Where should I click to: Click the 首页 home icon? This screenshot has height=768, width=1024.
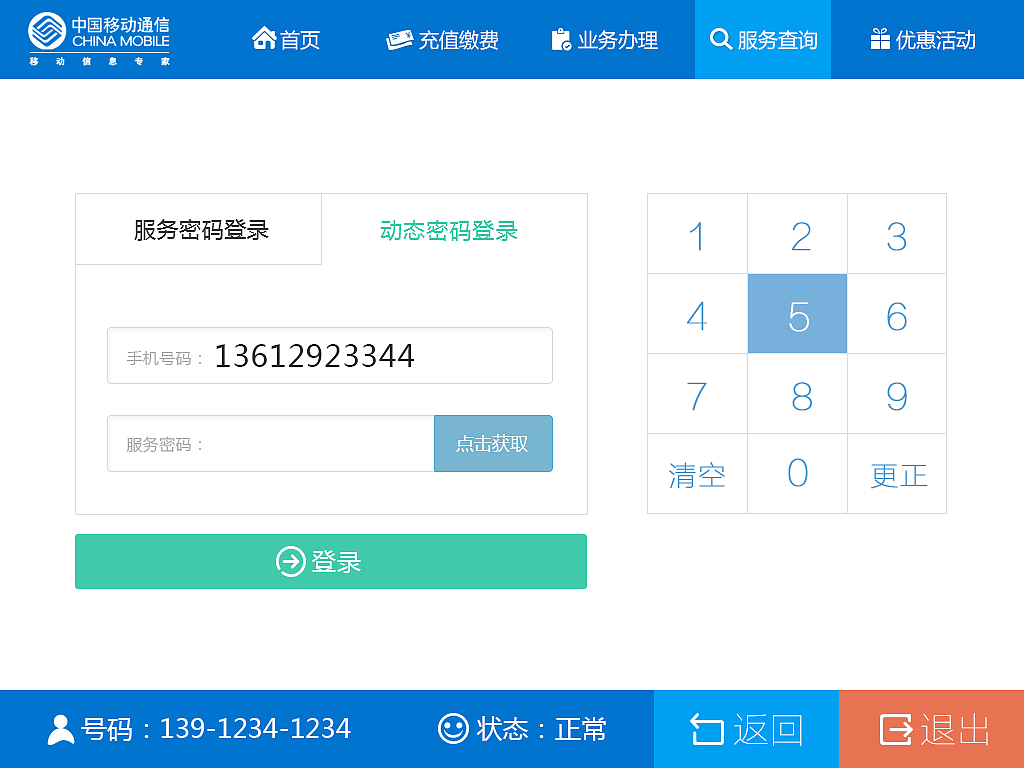(x=264, y=38)
